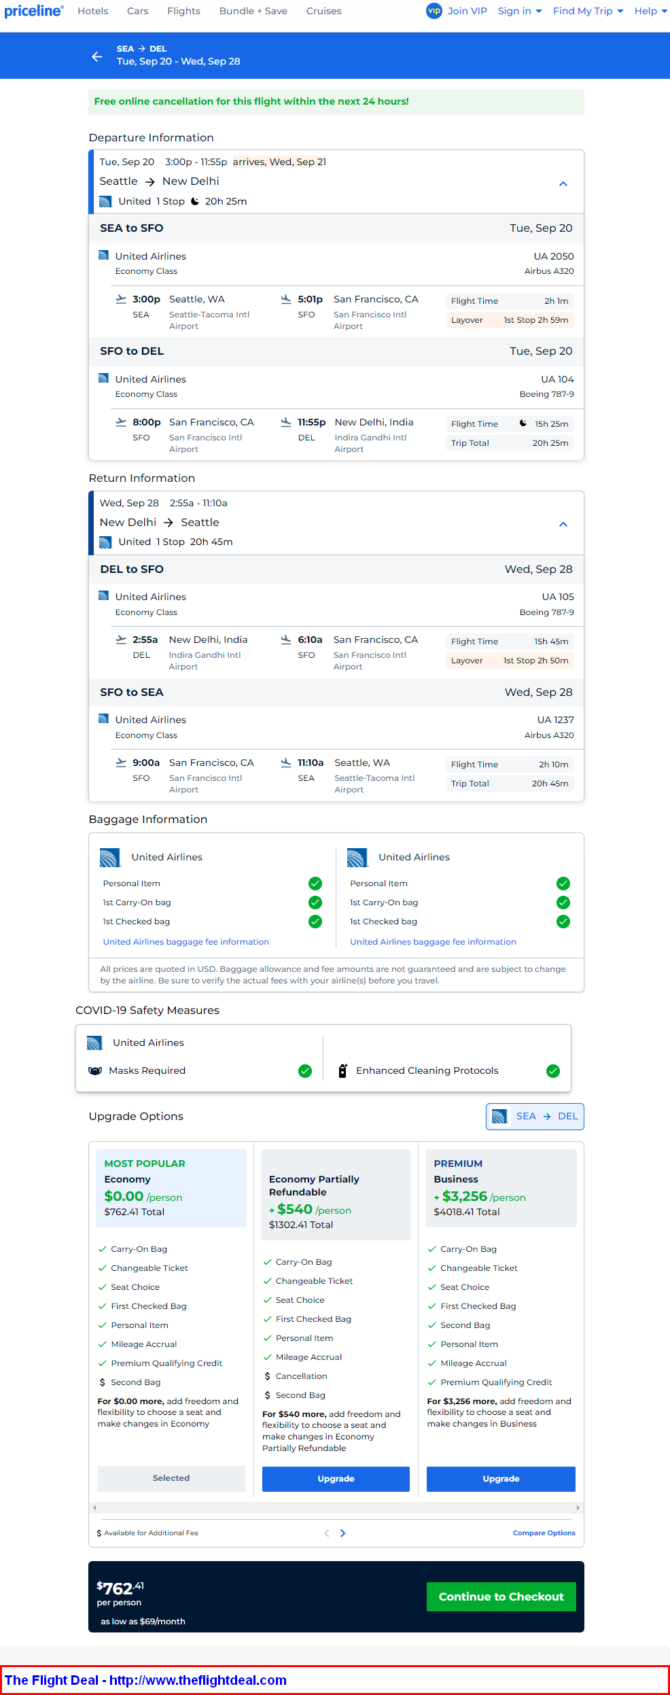Image resolution: width=670 pixels, height=1695 pixels.
Task: Click the United logo in SFO to SEA segment
Action: [x=103, y=718]
